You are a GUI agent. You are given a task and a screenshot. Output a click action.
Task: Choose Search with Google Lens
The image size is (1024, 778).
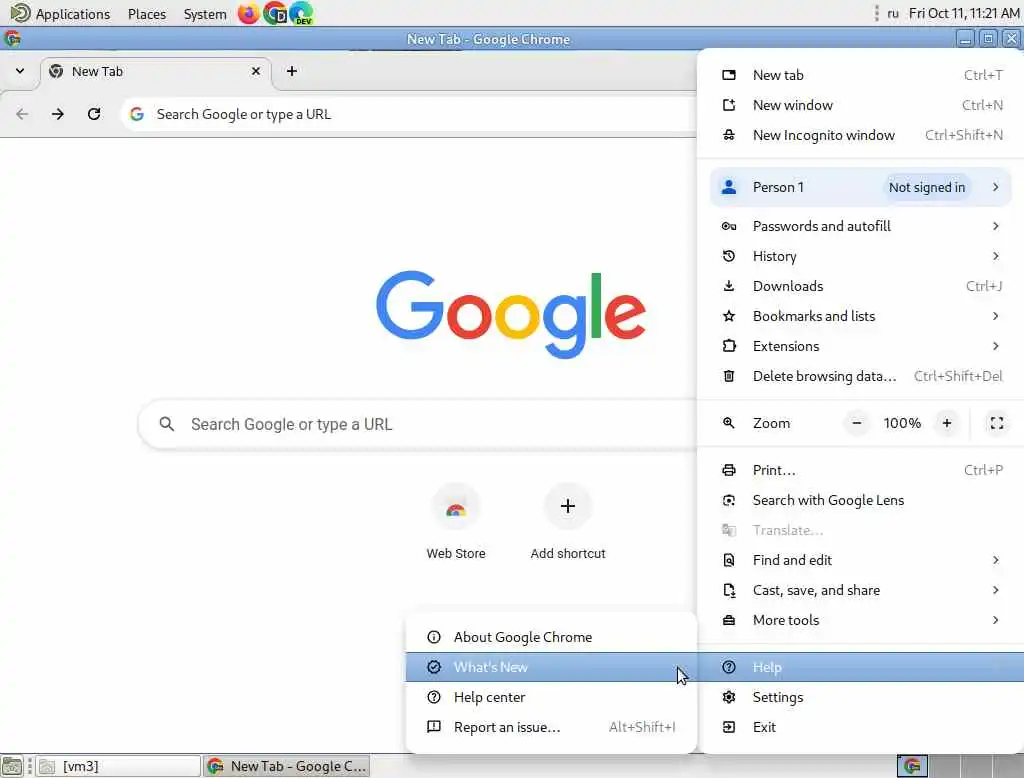861,500
